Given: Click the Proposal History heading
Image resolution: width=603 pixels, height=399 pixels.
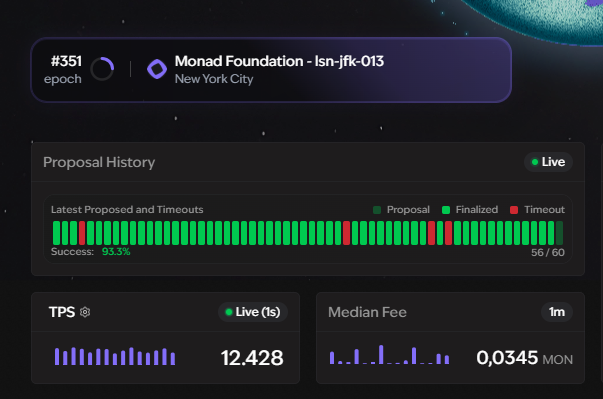Looking at the screenshot, I should click(99, 162).
